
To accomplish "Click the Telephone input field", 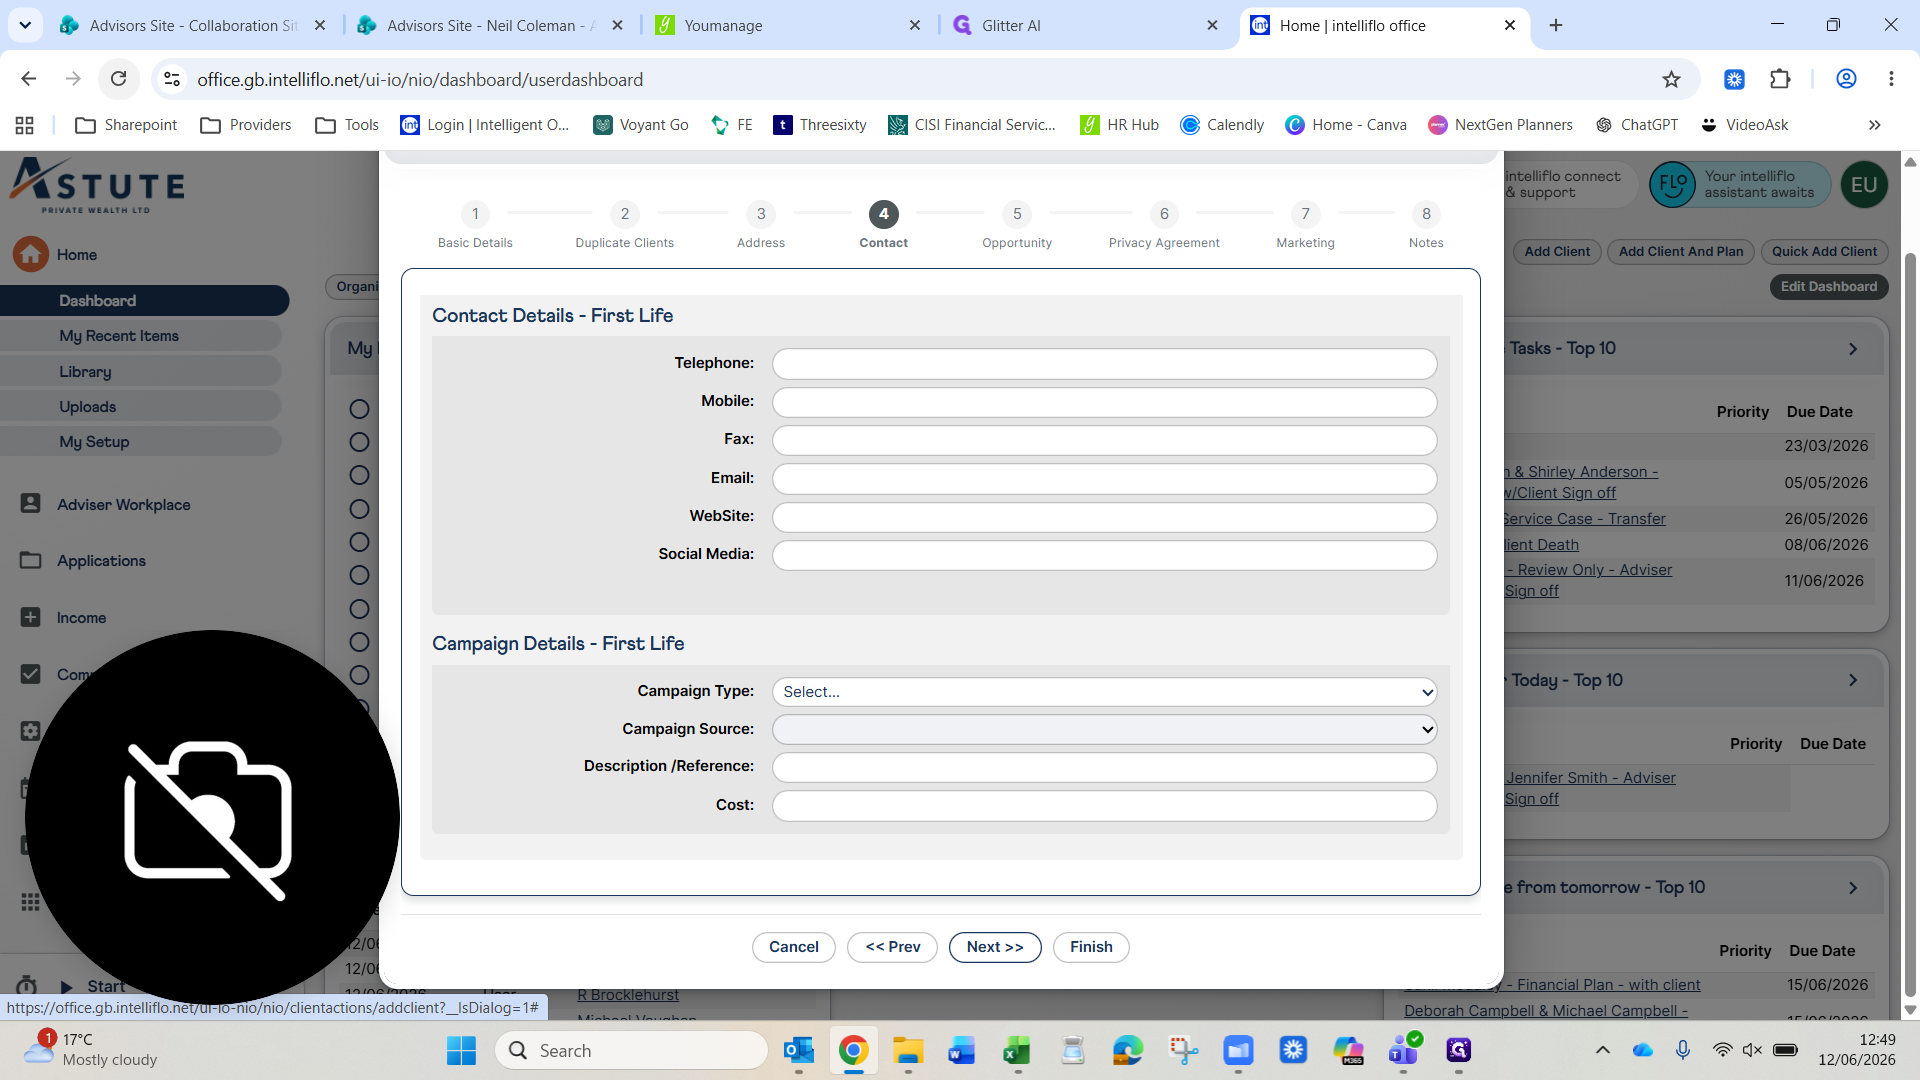I will click(1104, 364).
